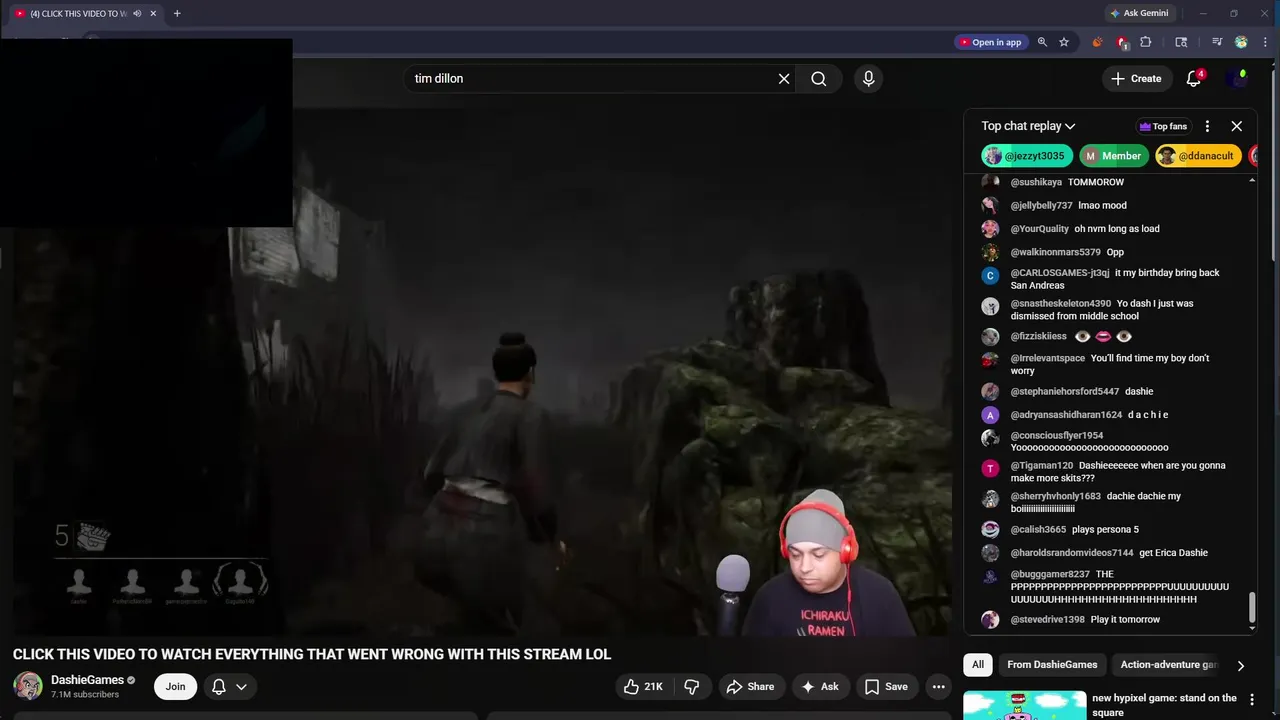Open the subscription notification bell dropdown
The image size is (1280, 720).
point(229,687)
